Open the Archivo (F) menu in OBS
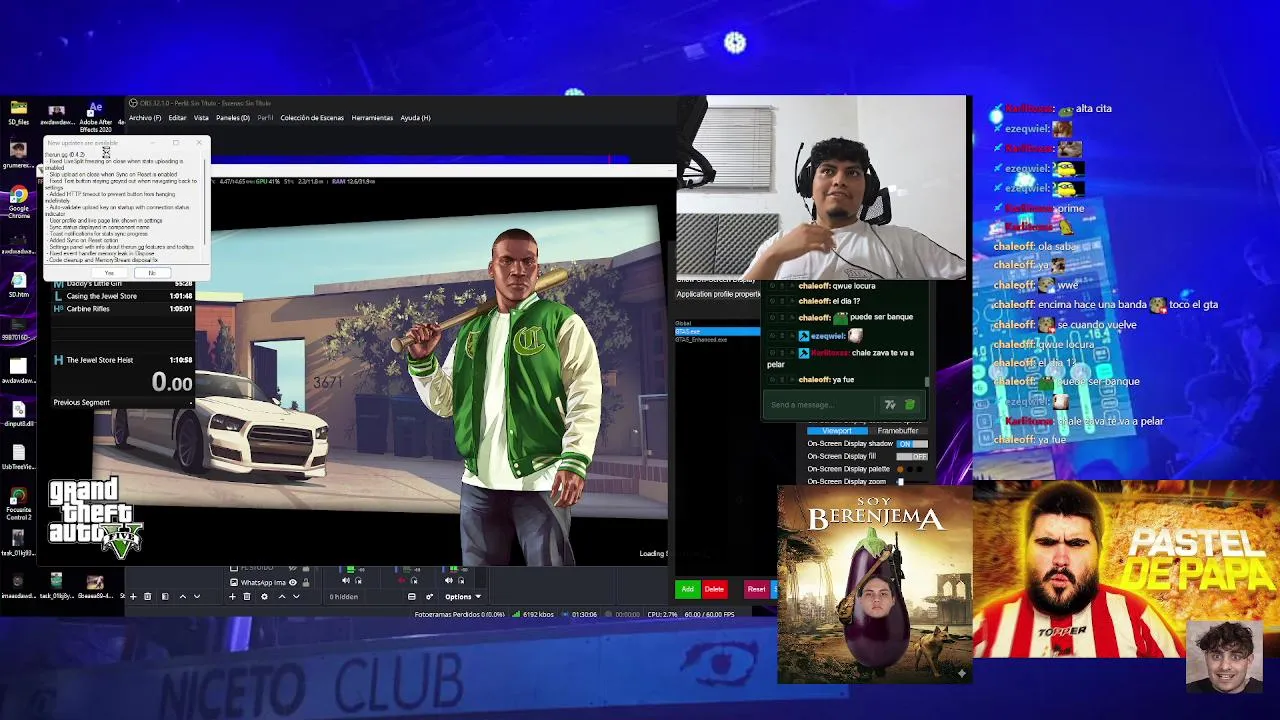1280x720 pixels. point(145,118)
